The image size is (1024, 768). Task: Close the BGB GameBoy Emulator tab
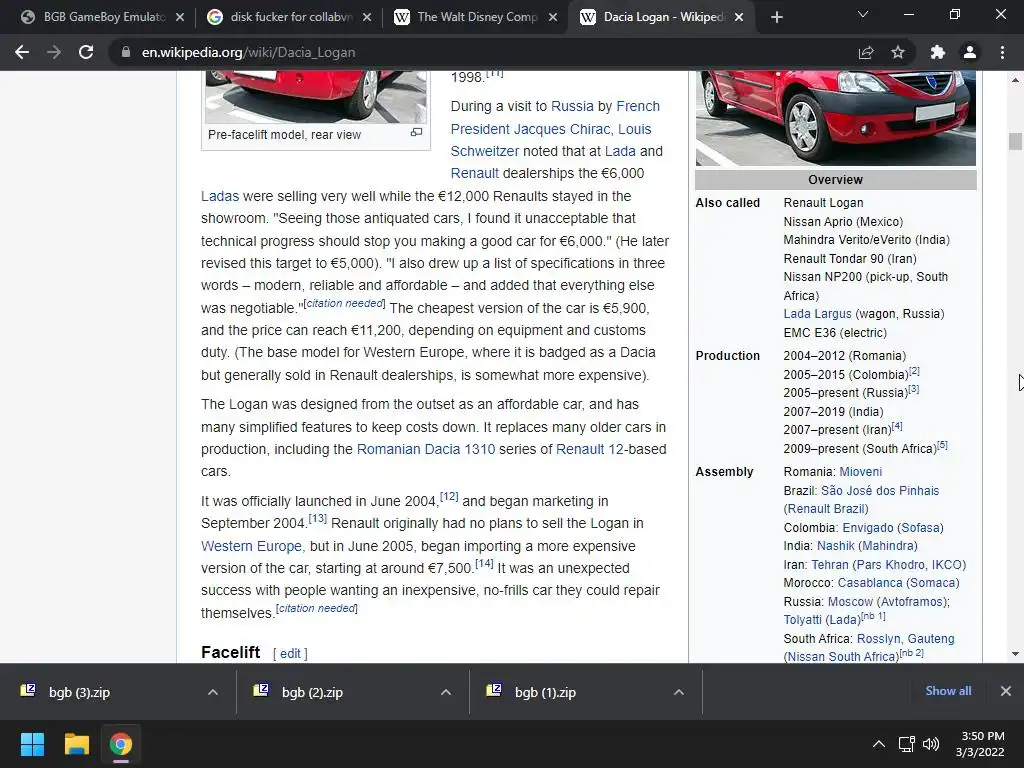click(x=180, y=18)
